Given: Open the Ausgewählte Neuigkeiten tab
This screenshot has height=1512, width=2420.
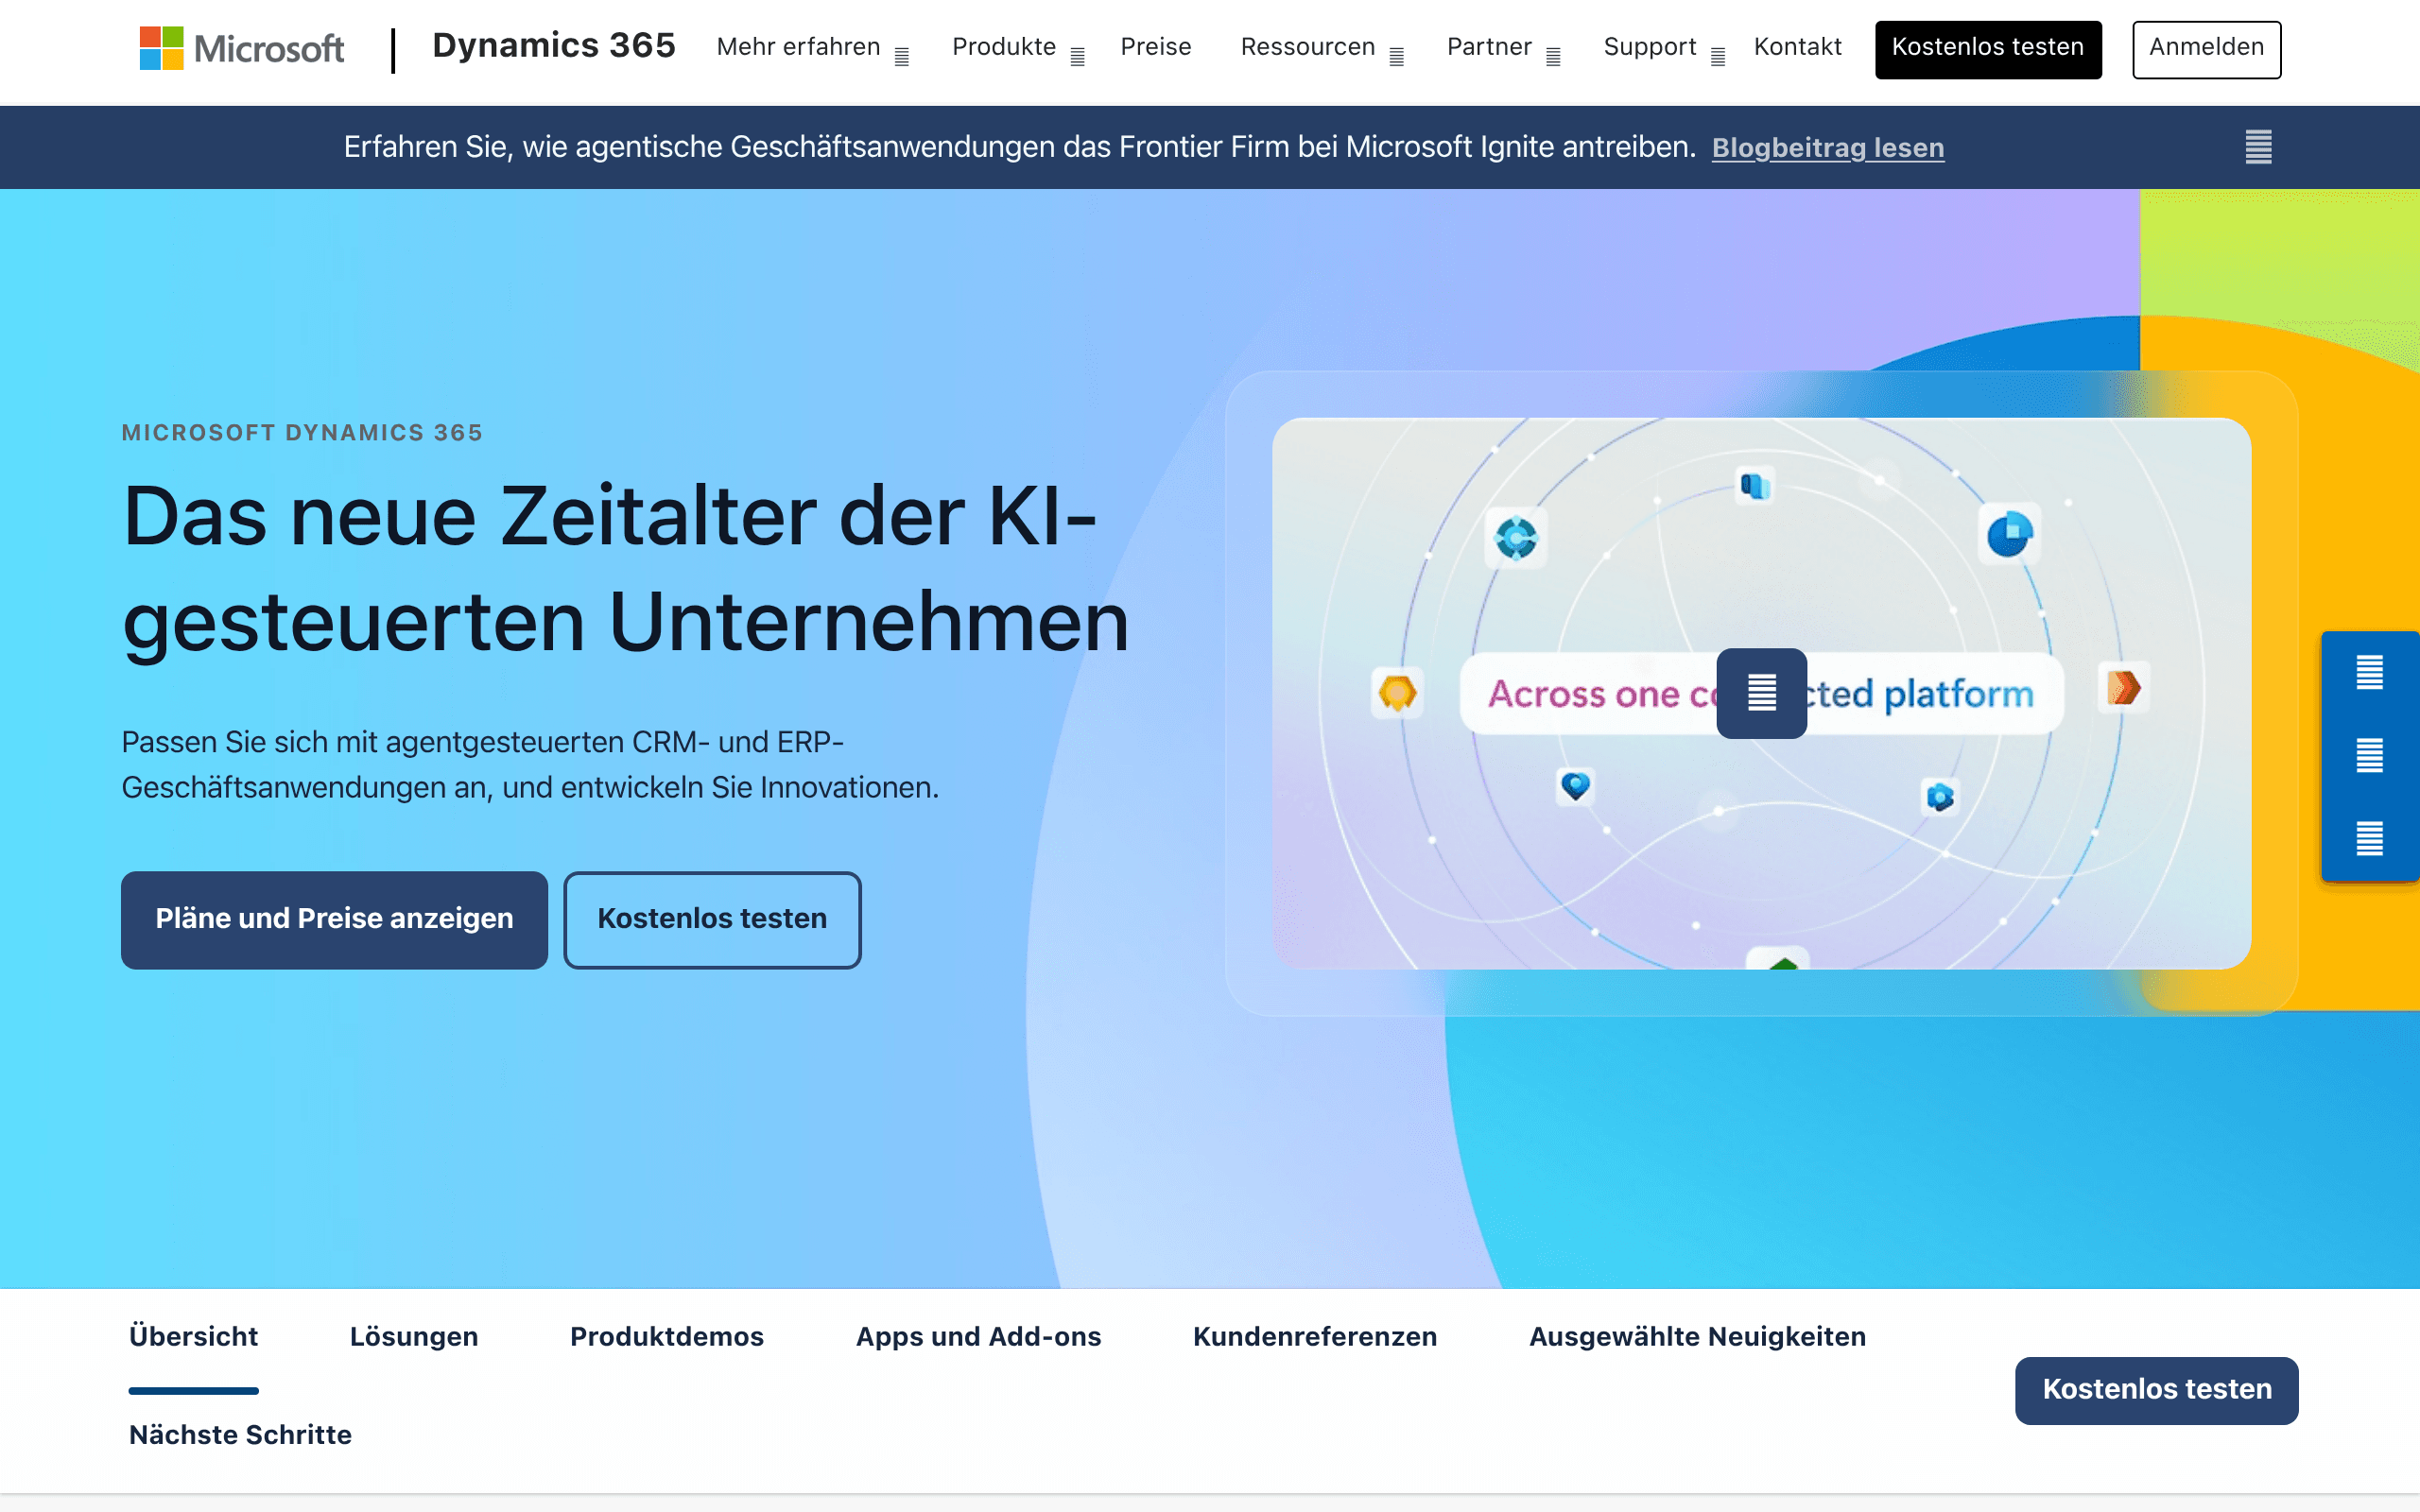Looking at the screenshot, I should (1697, 1337).
